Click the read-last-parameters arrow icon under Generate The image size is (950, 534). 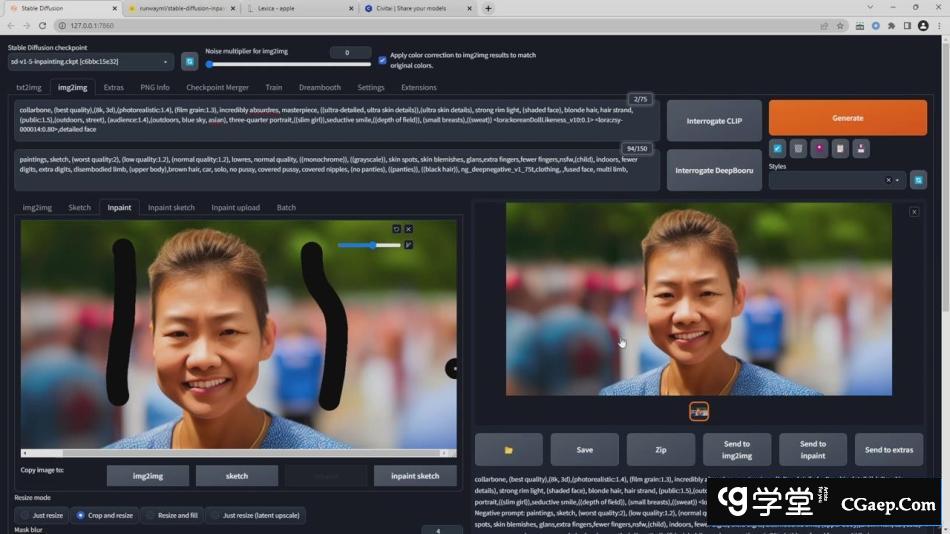(778, 148)
